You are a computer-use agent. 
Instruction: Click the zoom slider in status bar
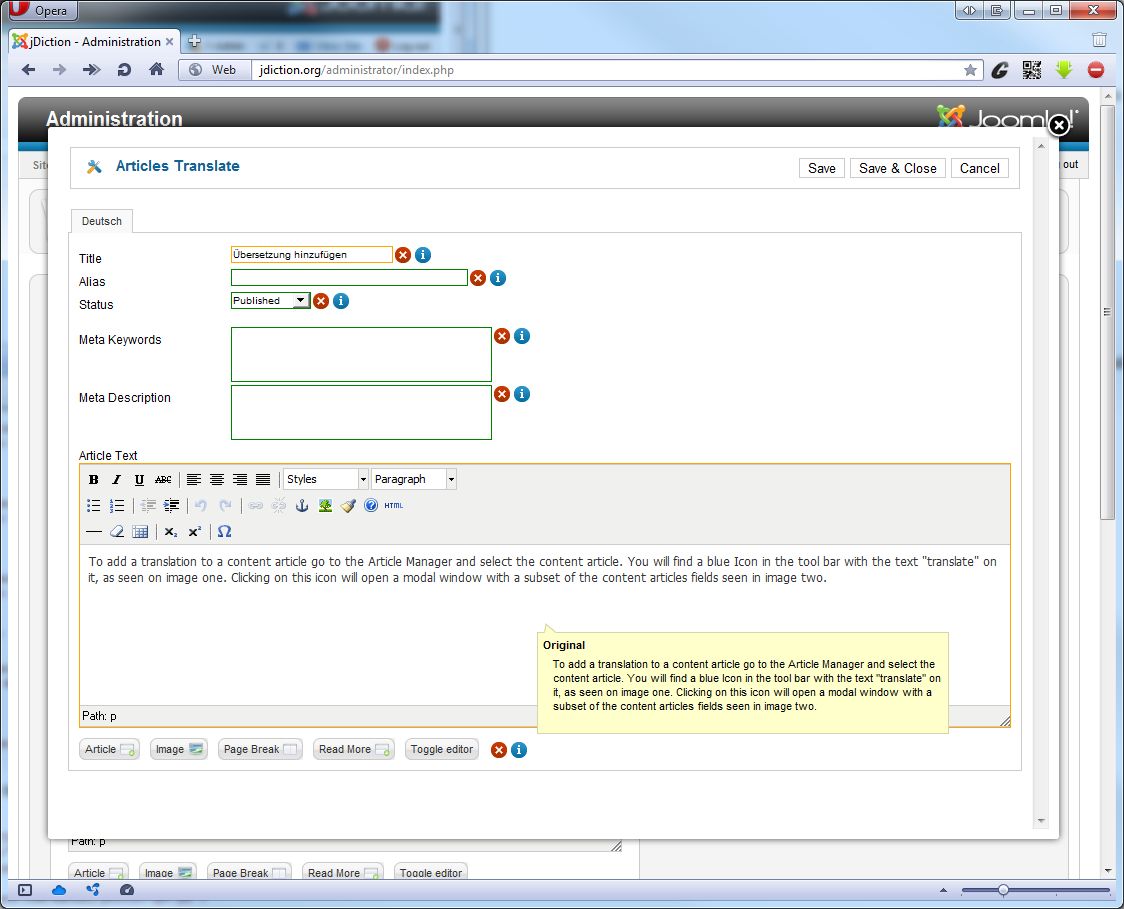click(x=1003, y=890)
